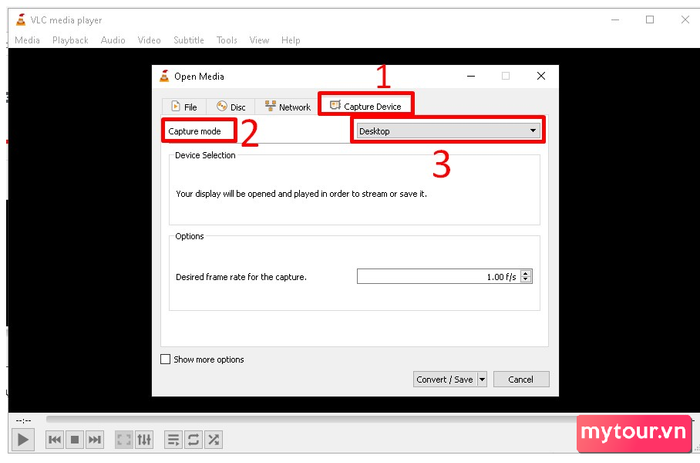Image resolution: width=700 pixels, height=463 pixels.
Task: Toggle fullscreen video mode icon
Action: pyautogui.click(x=124, y=439)
